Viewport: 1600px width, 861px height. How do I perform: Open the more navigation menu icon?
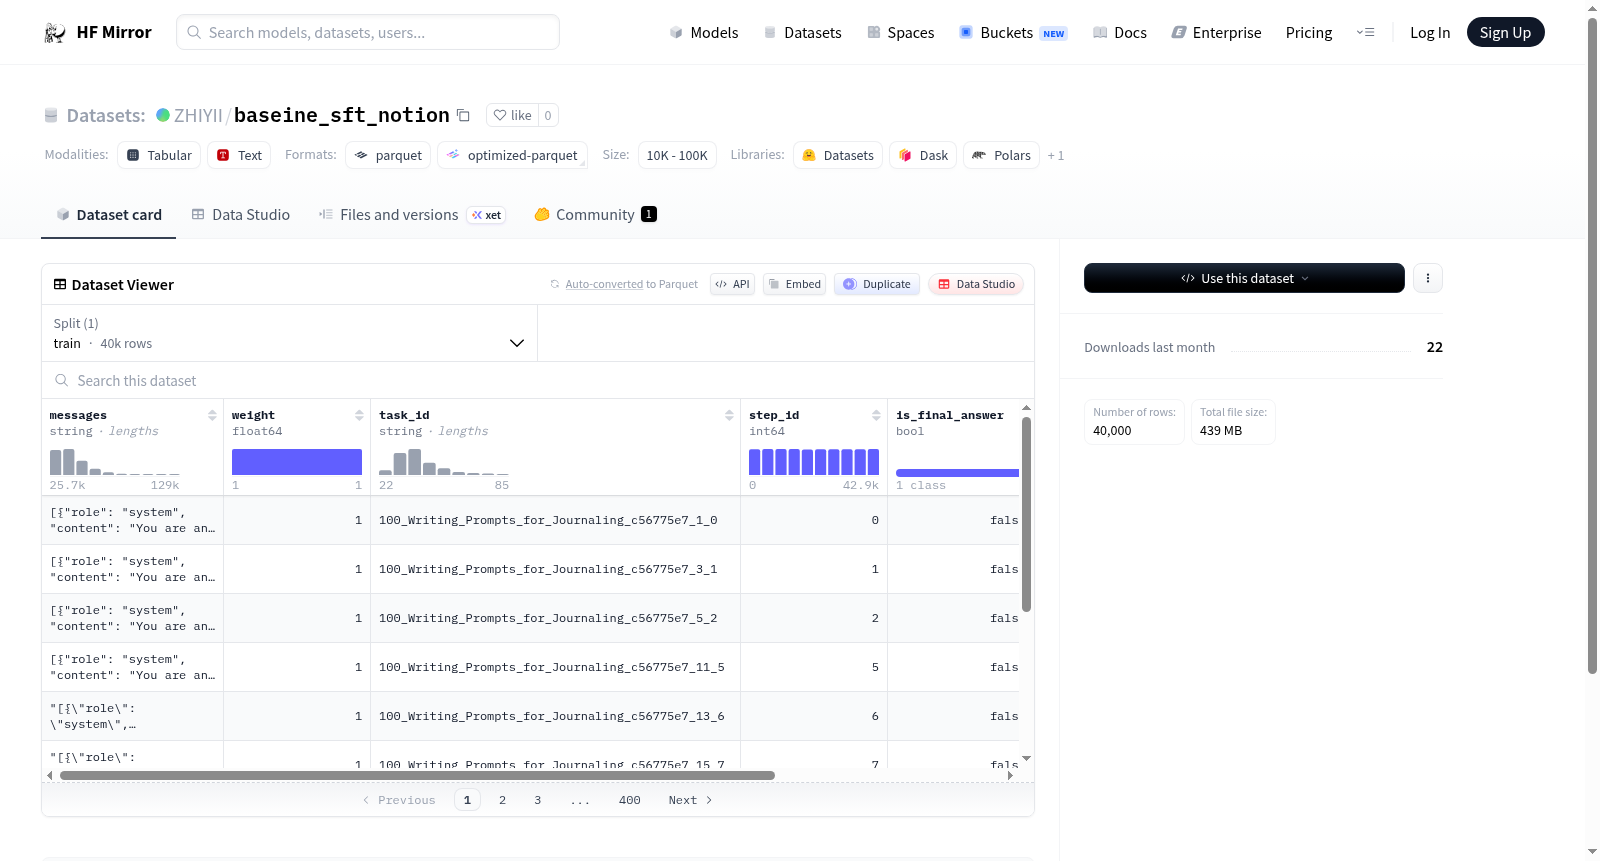[x=1365, y=32]
